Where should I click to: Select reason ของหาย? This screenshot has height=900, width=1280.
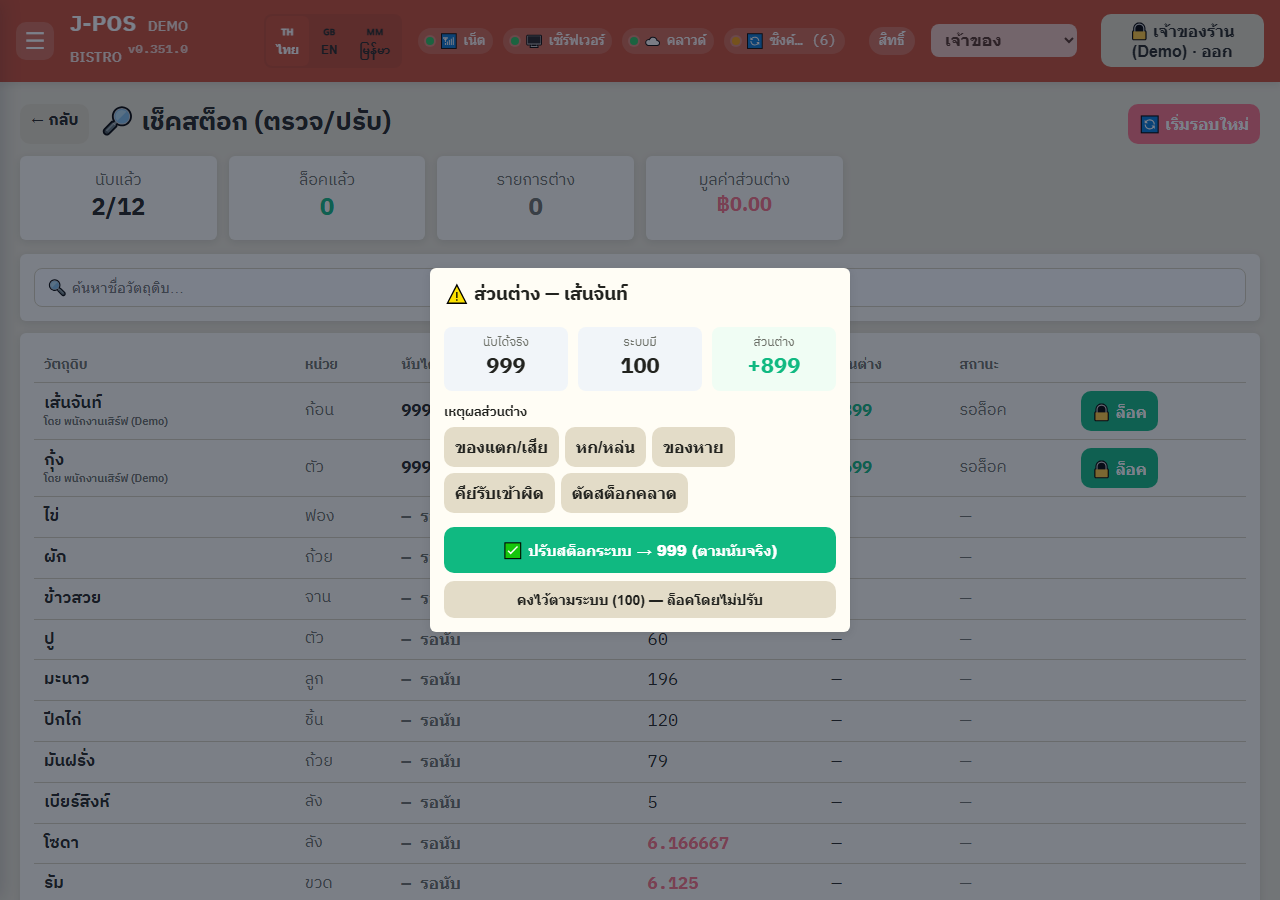point(693,447)
